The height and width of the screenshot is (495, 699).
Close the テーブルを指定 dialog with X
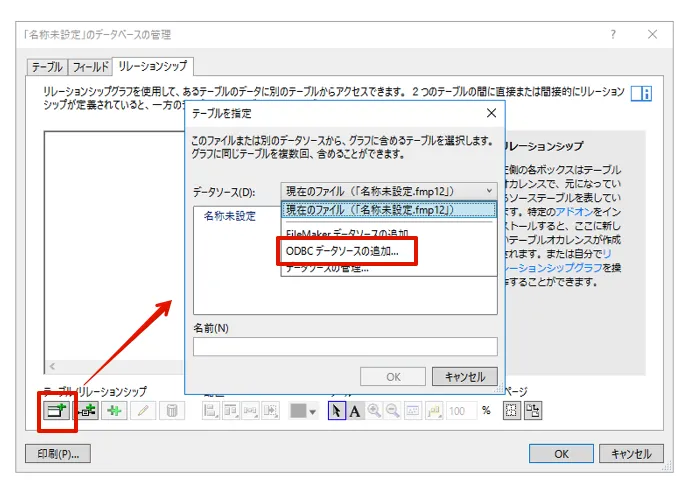point(491,113)
